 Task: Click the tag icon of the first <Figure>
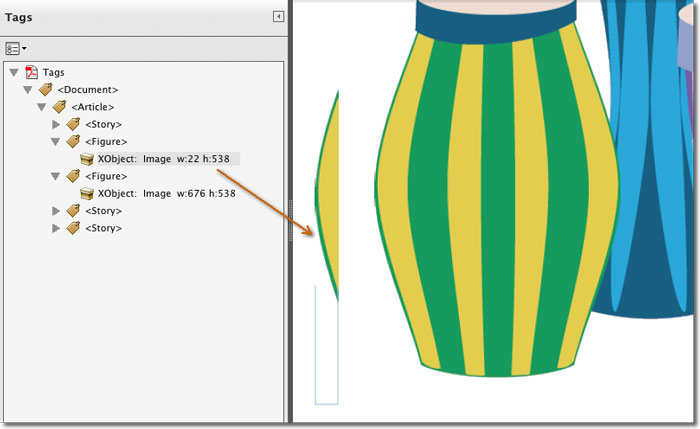coord(73,142)
